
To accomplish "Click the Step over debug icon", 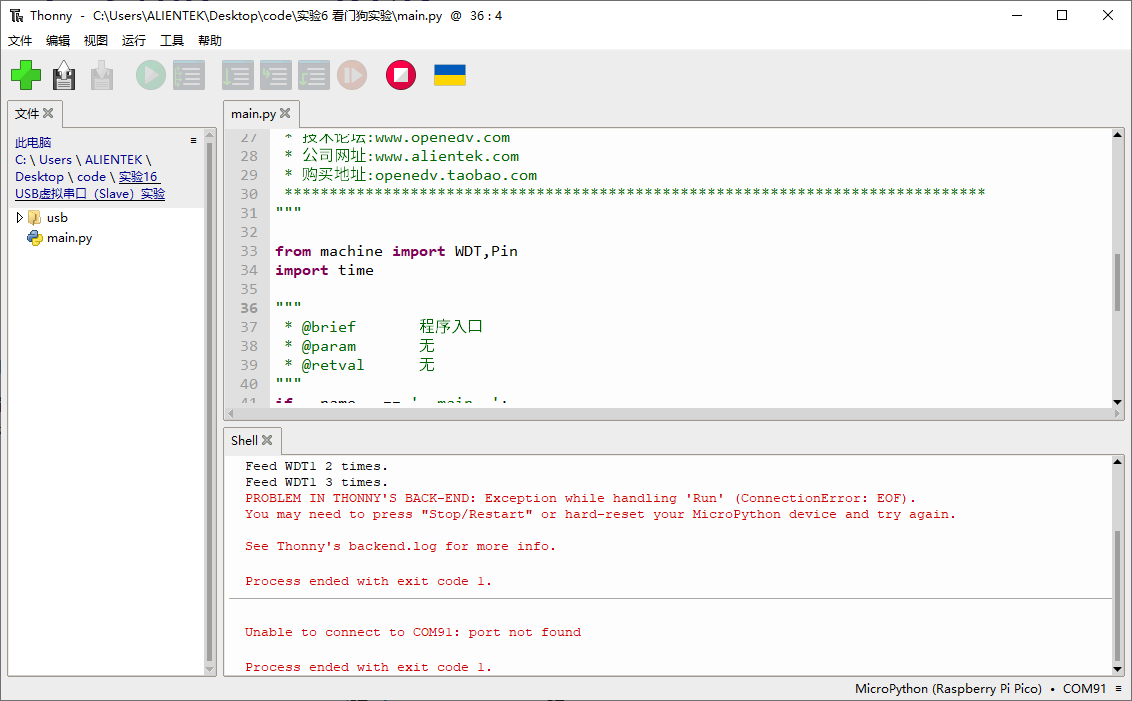I will [x=238, y=75].
